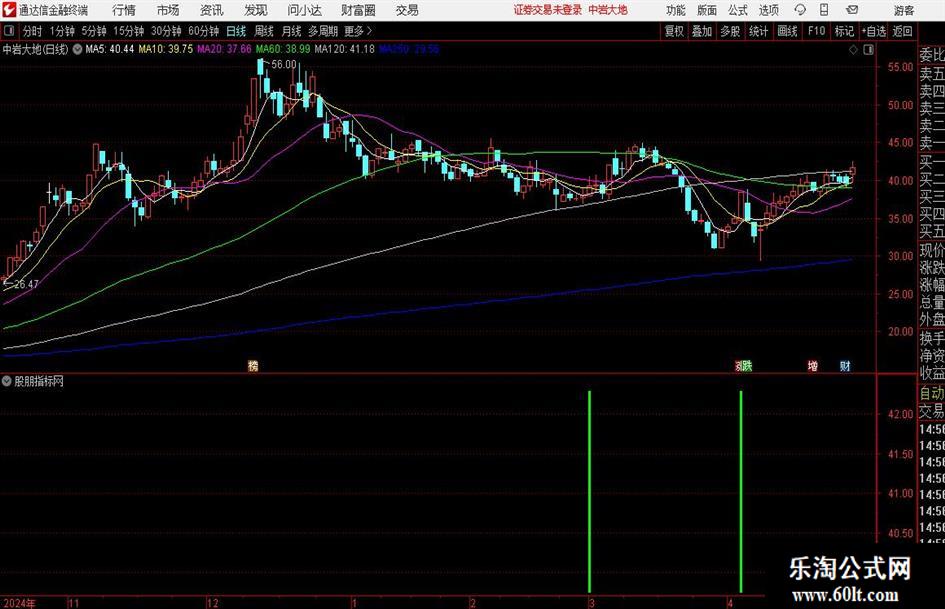Click the MA10: 39.75 indicator value
Screen dimensions: 945x609
coord(166,49)
